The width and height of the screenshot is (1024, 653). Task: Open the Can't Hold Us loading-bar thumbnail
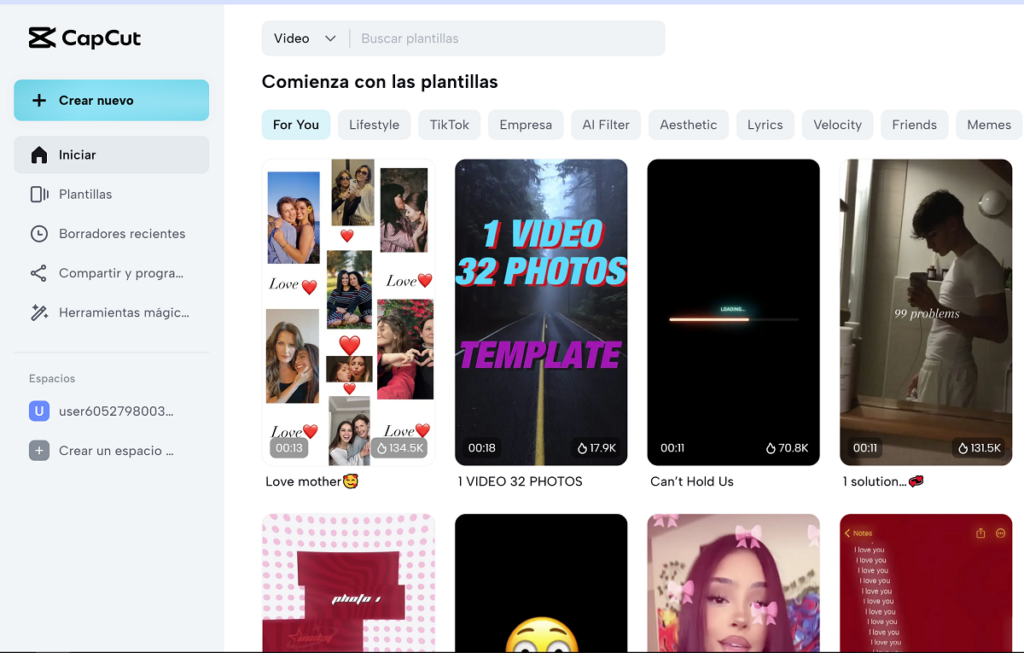(x=733, y=312)
